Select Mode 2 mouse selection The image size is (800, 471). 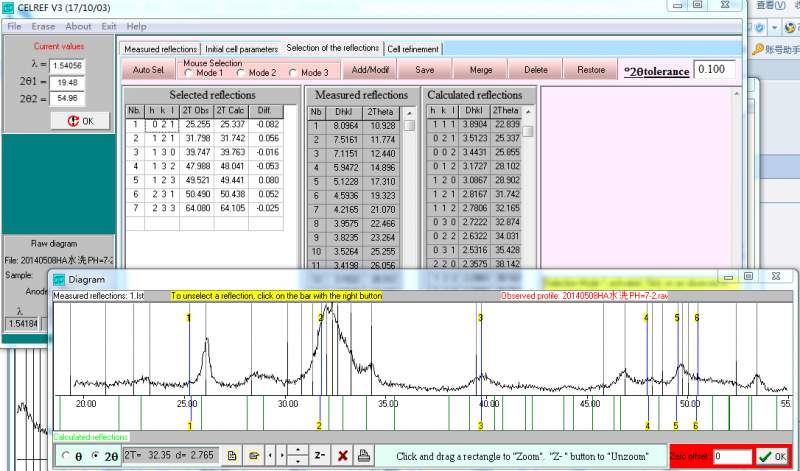[x=241, y=72]
